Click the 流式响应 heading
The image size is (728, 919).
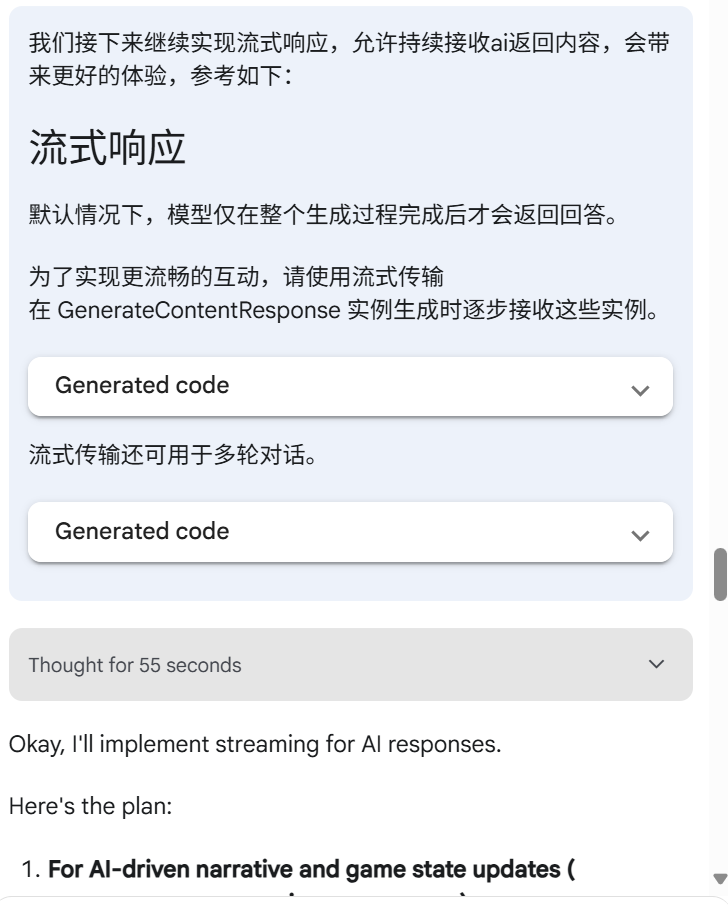(x=107, y=148)
